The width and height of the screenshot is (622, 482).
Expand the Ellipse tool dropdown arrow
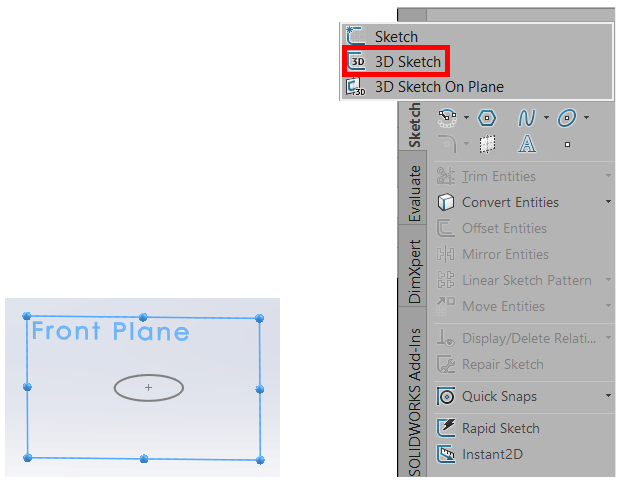point(586,117)
